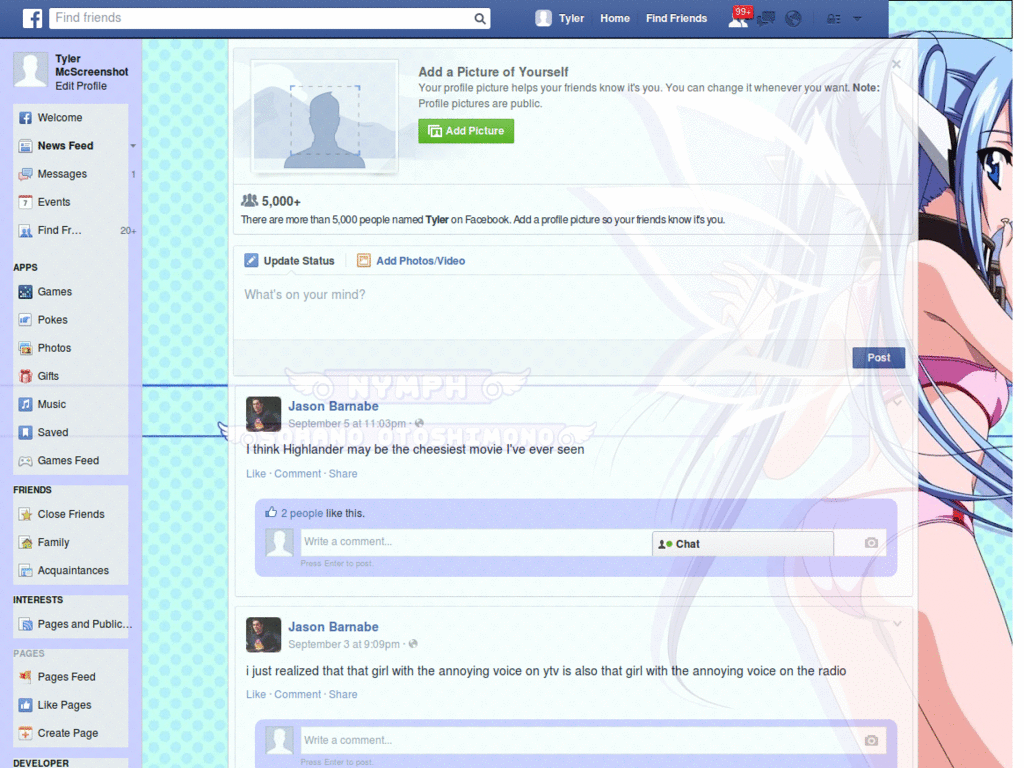Comment on the Highlander movie post

298,474
